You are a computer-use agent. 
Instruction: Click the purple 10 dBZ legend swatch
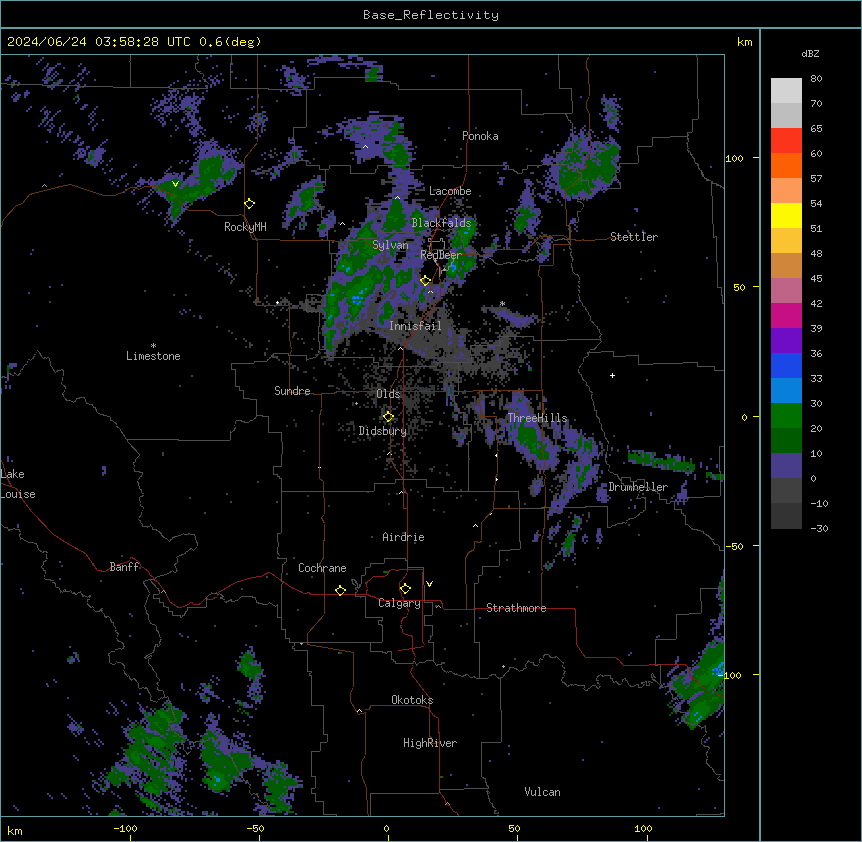coord(786,466)
